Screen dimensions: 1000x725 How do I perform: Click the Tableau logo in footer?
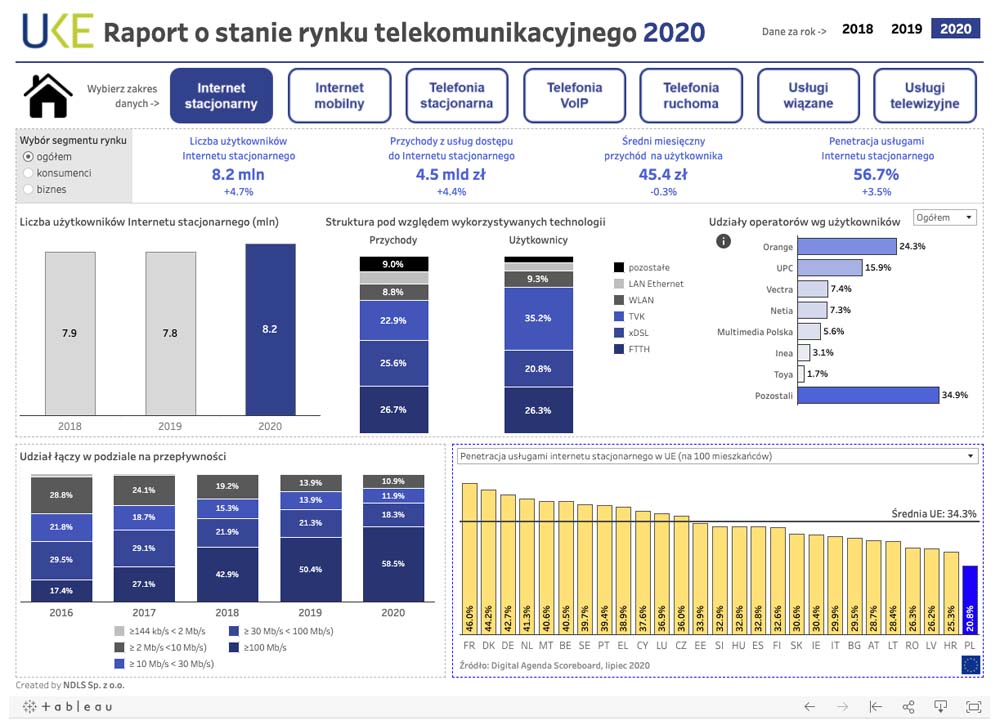pos(68,707)
